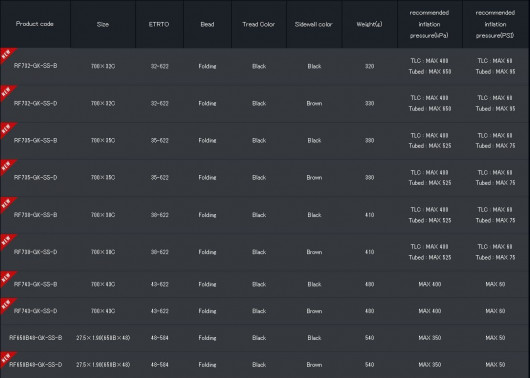
Task: Click the Size column header
Action: coord(103,24)
